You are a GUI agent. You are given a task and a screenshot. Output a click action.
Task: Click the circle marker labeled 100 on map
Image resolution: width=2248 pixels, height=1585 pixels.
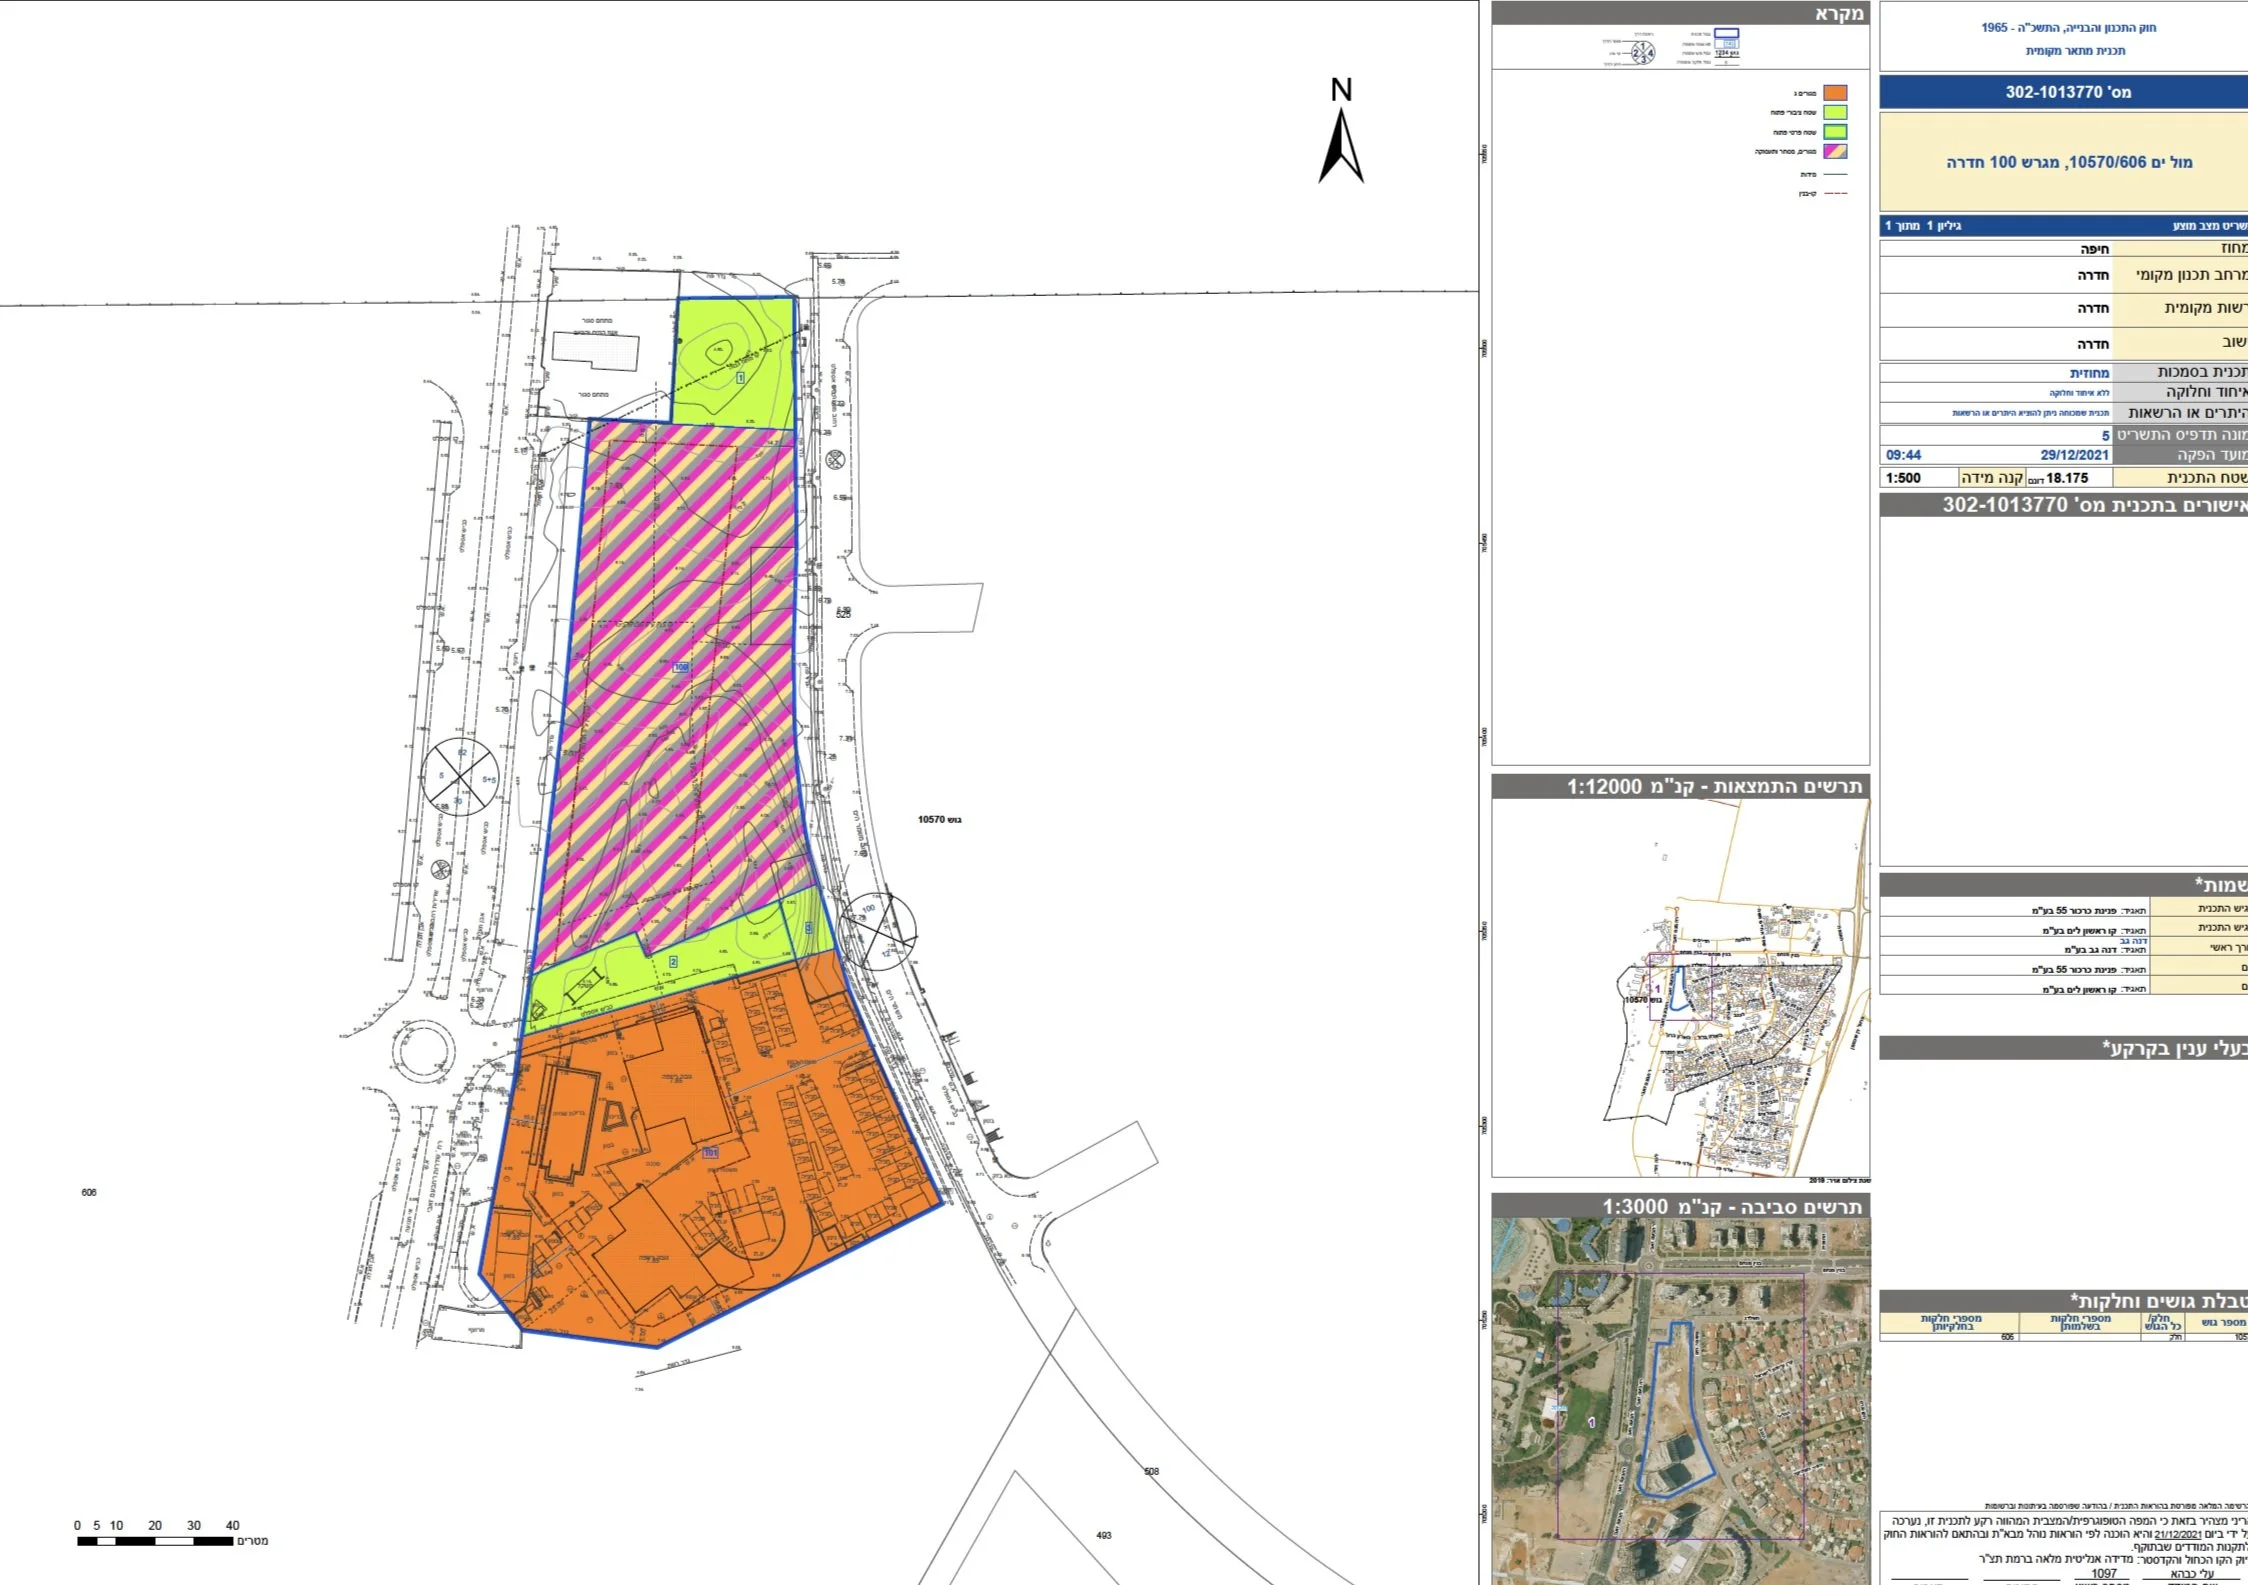click(x=877, y=931)
